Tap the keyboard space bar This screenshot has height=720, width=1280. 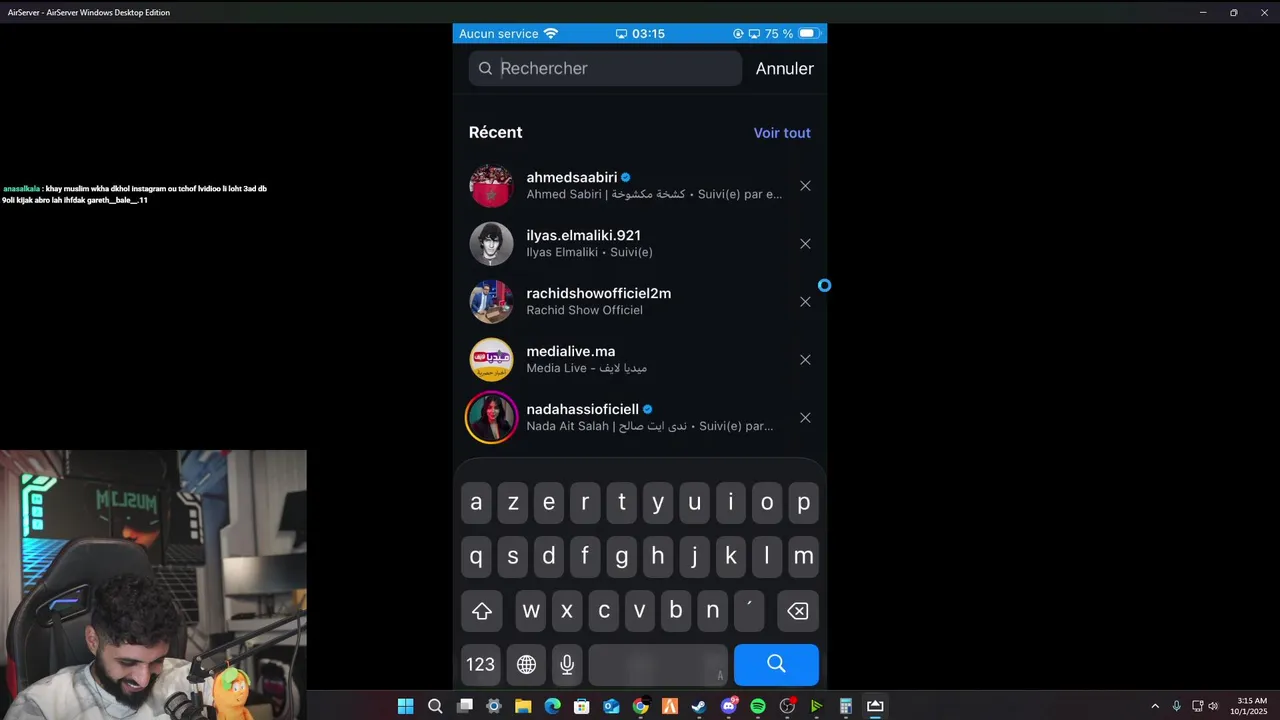coord(658,665)
